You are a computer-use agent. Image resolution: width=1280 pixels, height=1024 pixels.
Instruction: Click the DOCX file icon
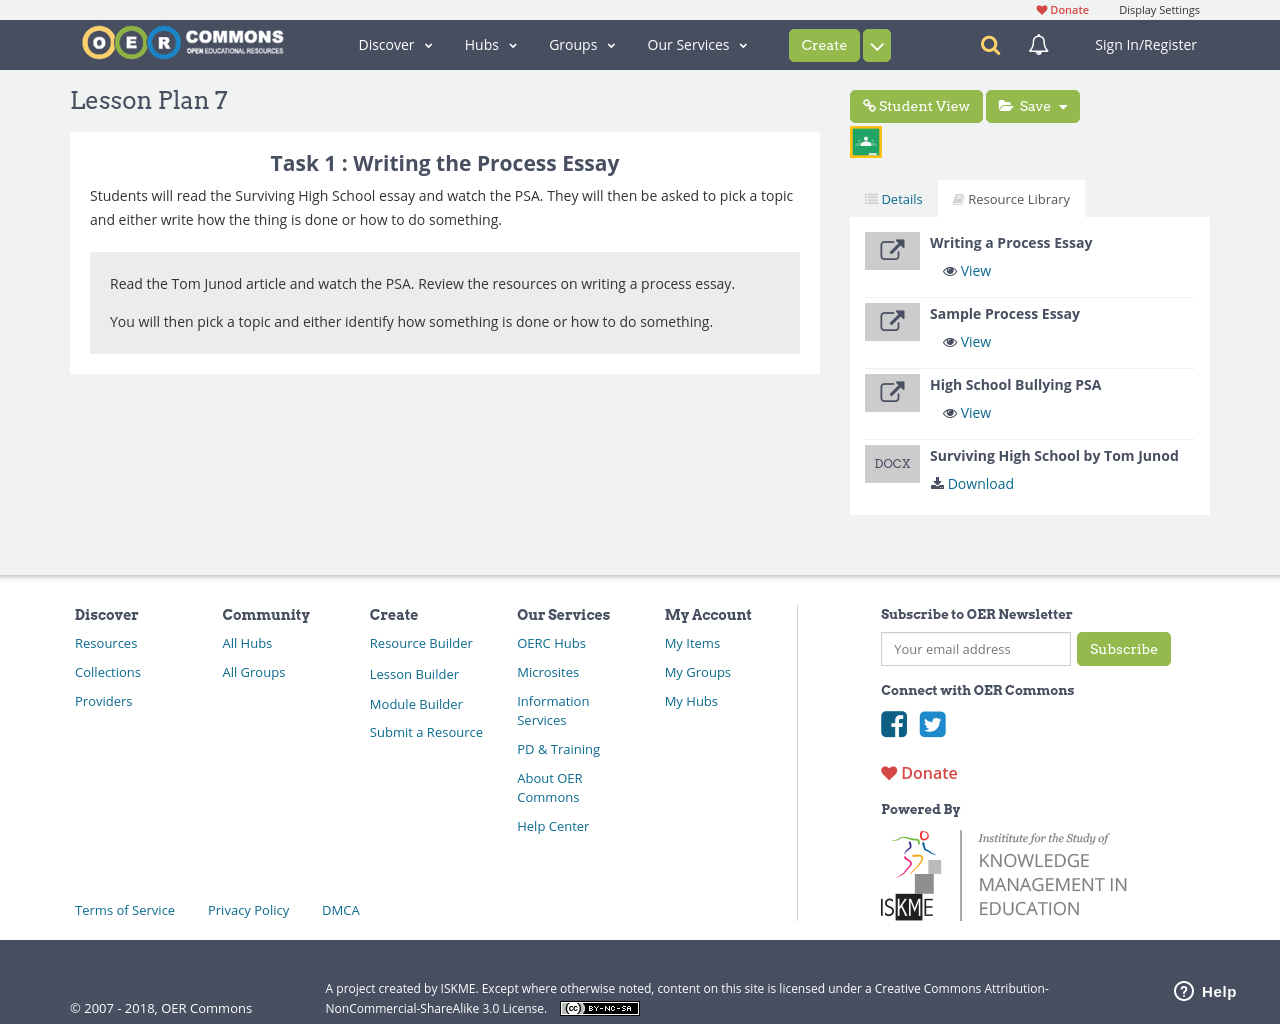coord(892,463)
